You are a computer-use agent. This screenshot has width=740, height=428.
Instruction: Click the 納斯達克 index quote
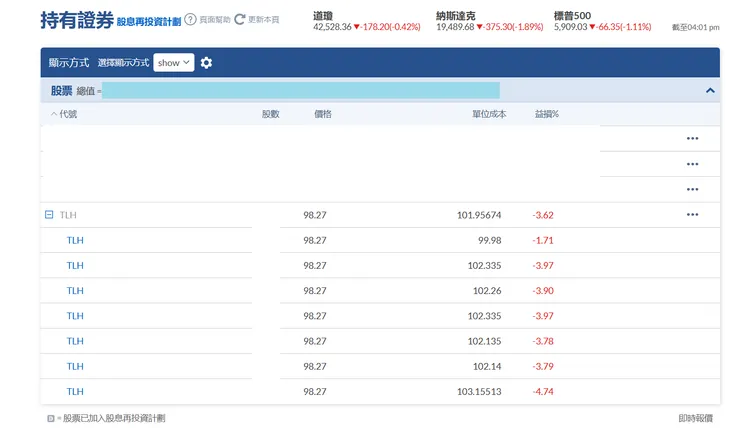coord(489,21)
